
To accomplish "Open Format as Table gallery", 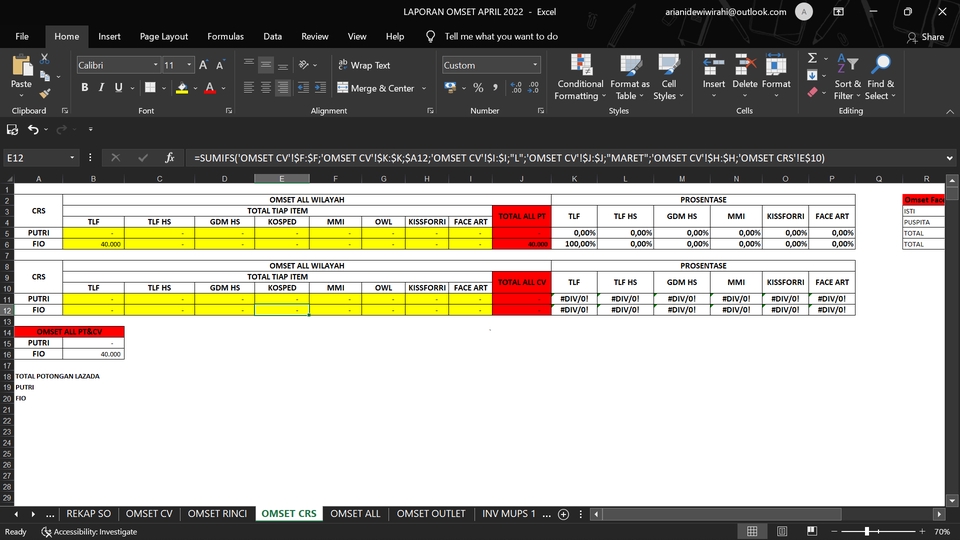I will point(630,77).
